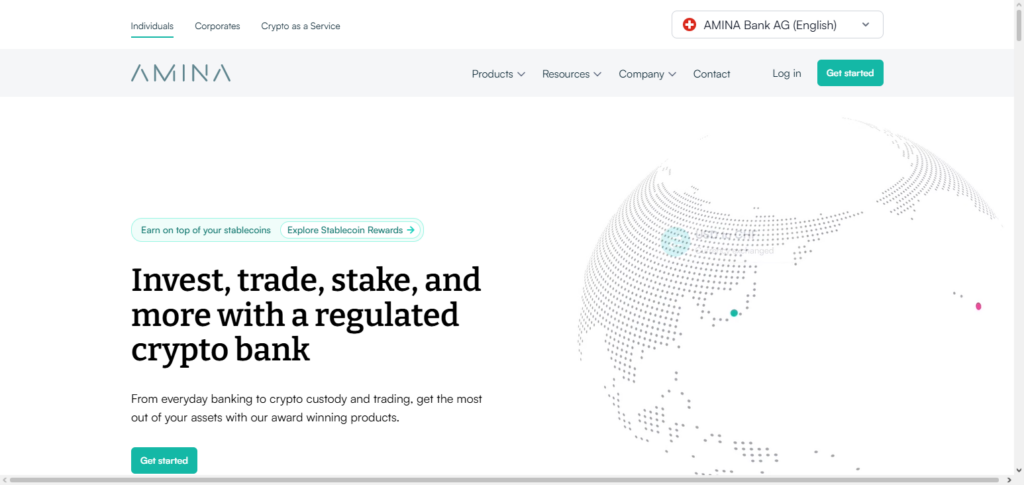1024x485 pixels.
Task: Go to homepage via AMINA logo
Action: tap(180, 73)
